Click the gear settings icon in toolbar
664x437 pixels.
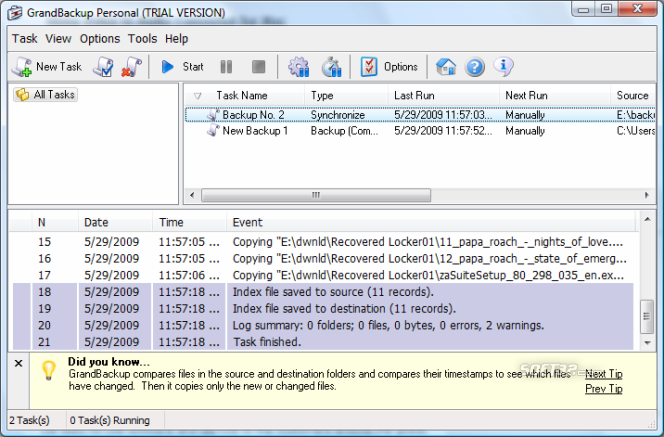298,66
